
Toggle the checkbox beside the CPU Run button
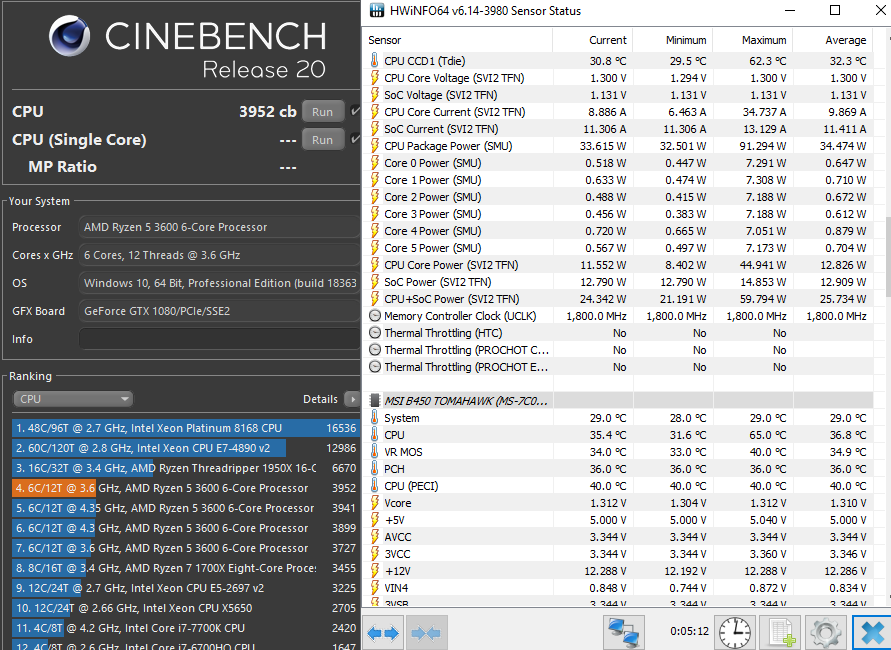point(355,111)
